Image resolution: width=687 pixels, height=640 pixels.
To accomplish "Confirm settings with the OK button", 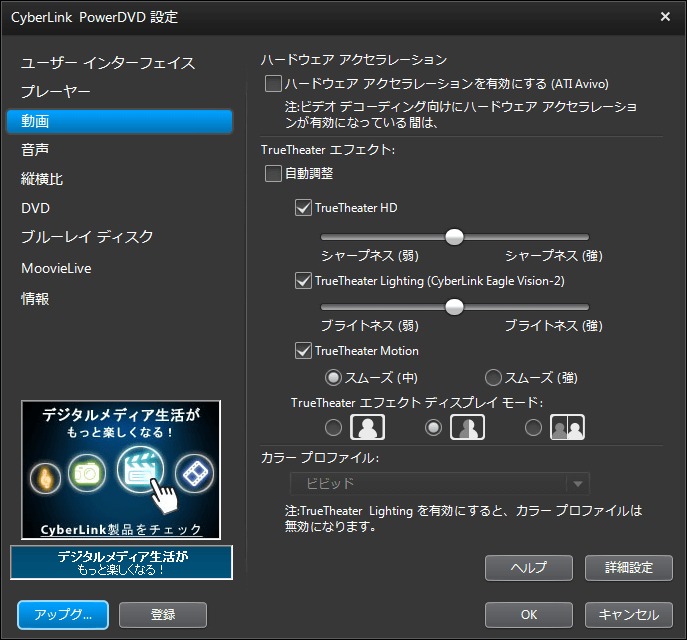I will tap(529, 615).
